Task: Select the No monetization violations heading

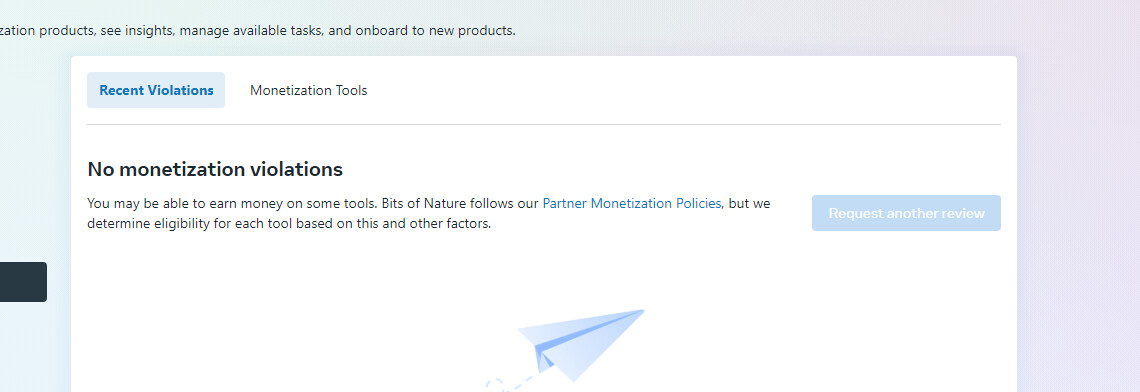Action: click(x=214, y=169)
